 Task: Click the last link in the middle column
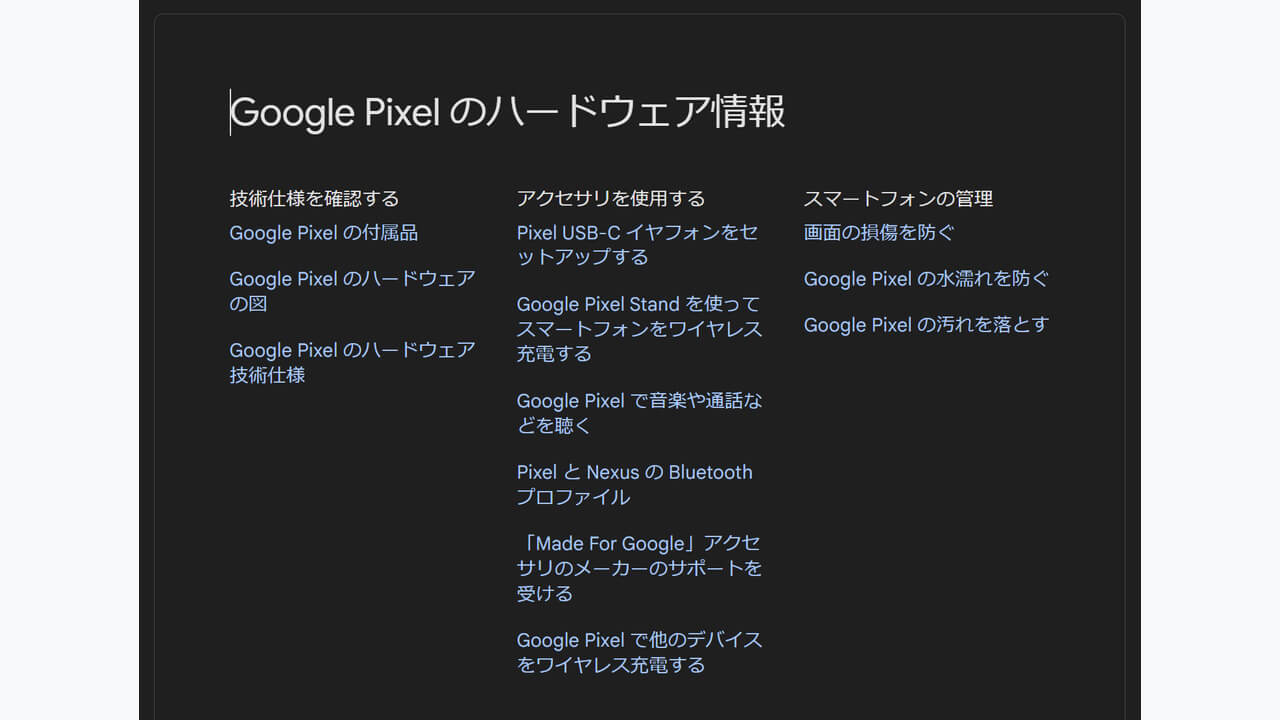pyautogui.click(x=638, y=652)
